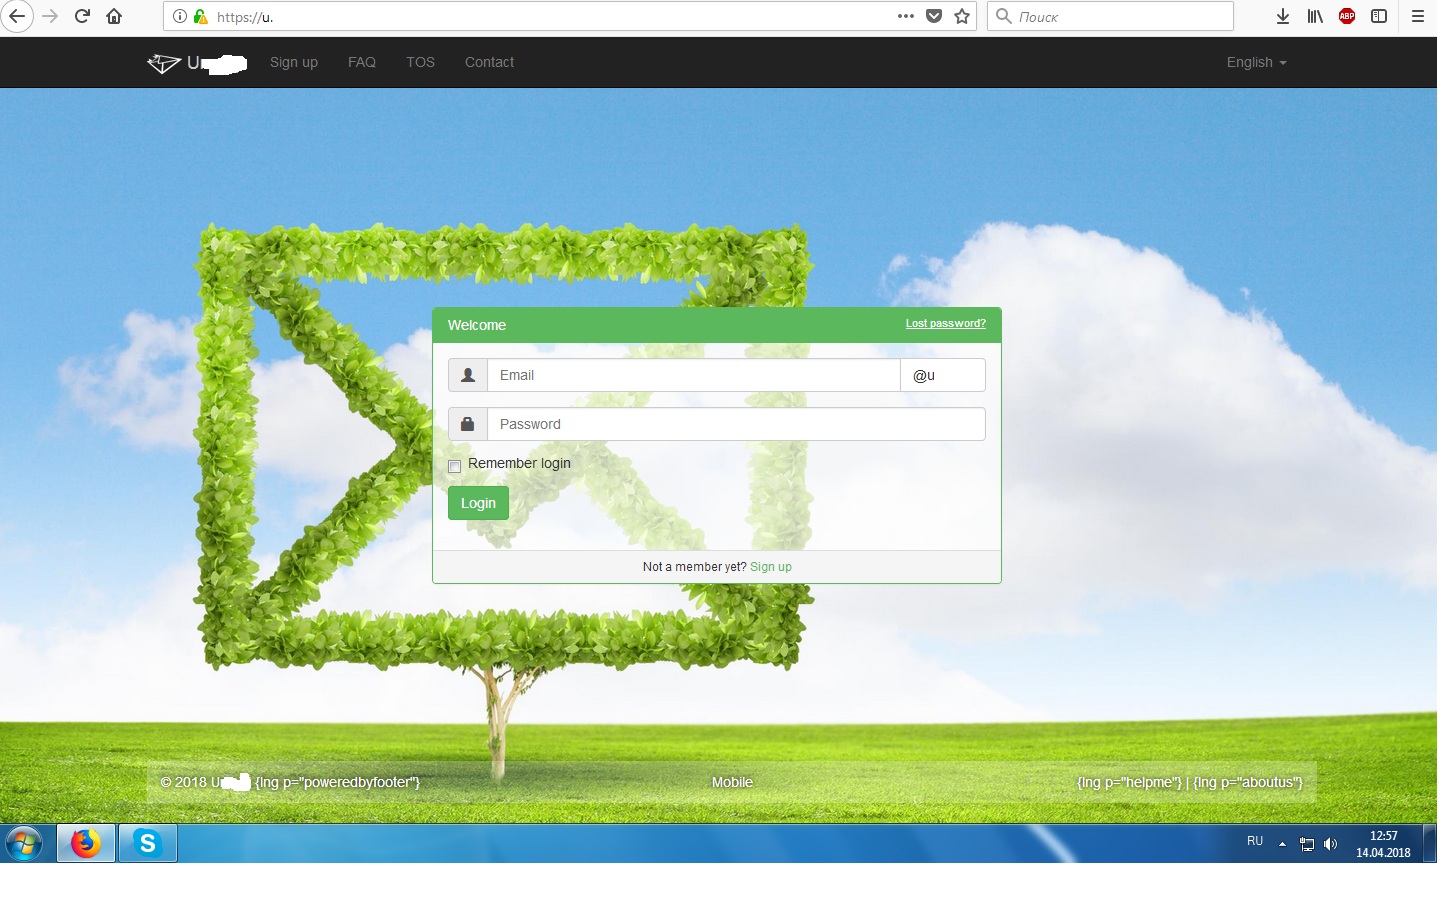Screen dimensions: 1440x900
Task: Open the @u domain selector
Action: (x=943, y=375)
